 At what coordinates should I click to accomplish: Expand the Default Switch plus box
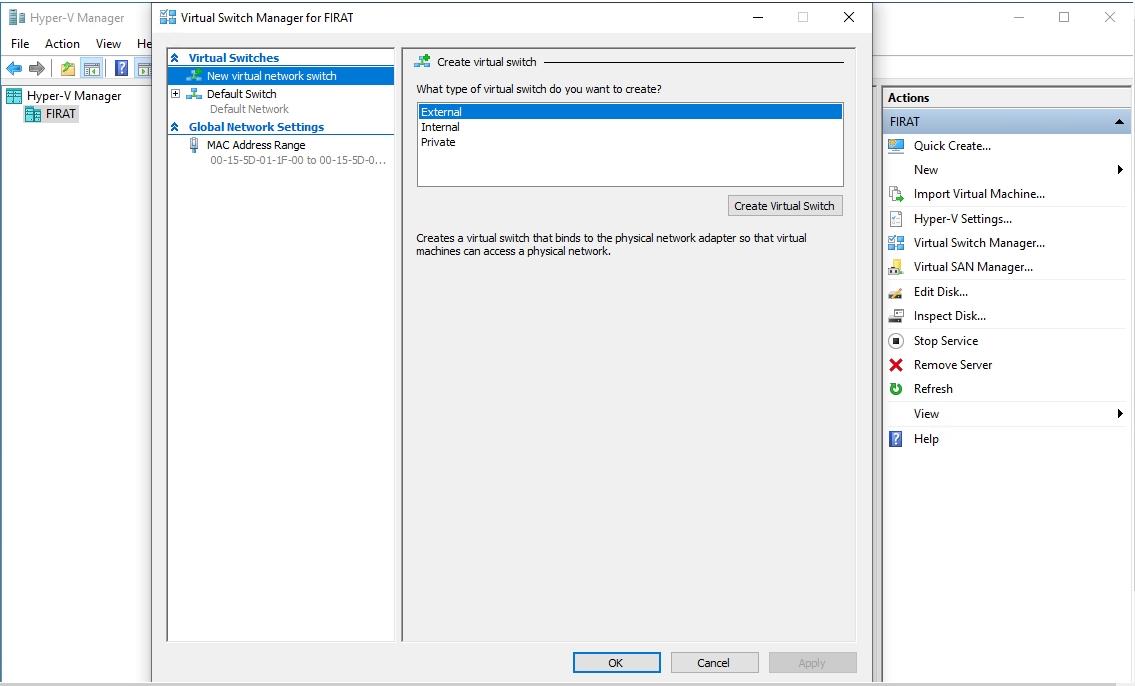175,93
